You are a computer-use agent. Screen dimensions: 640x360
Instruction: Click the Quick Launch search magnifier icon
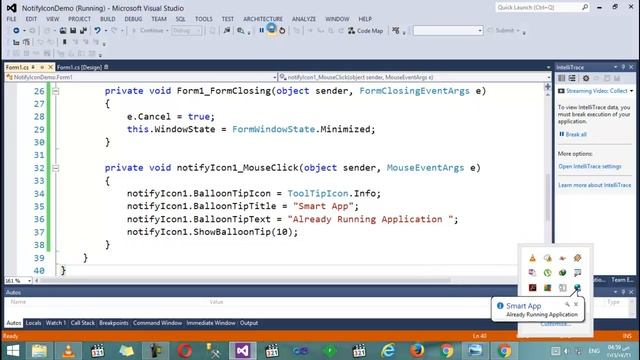(x=585, y=7)
